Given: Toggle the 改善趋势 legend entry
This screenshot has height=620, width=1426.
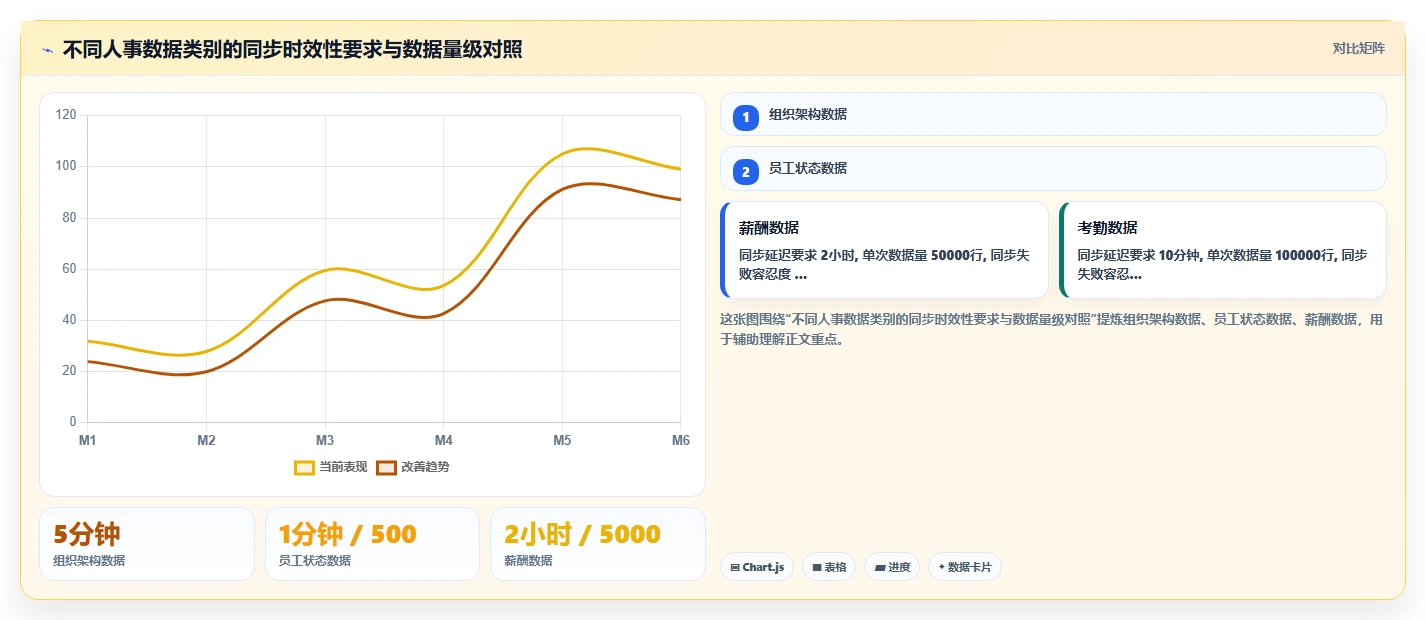Looking at the screenshot, I should tap(413, 467).
